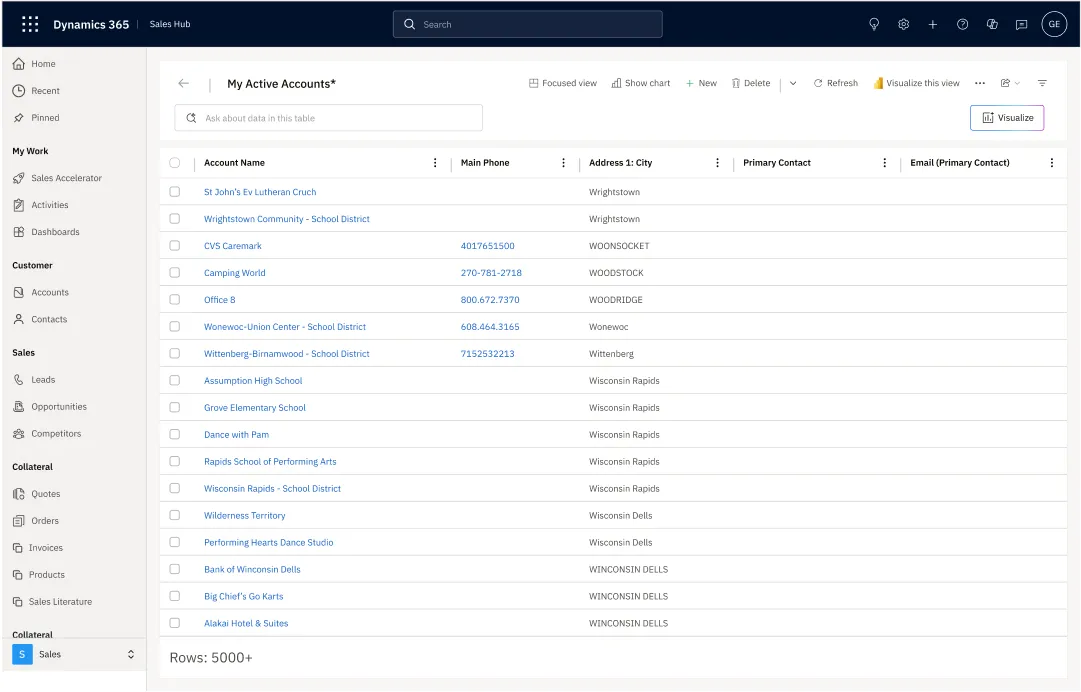
Task: Open the Account Name column options menu
Action: click(x=434, y=162)
